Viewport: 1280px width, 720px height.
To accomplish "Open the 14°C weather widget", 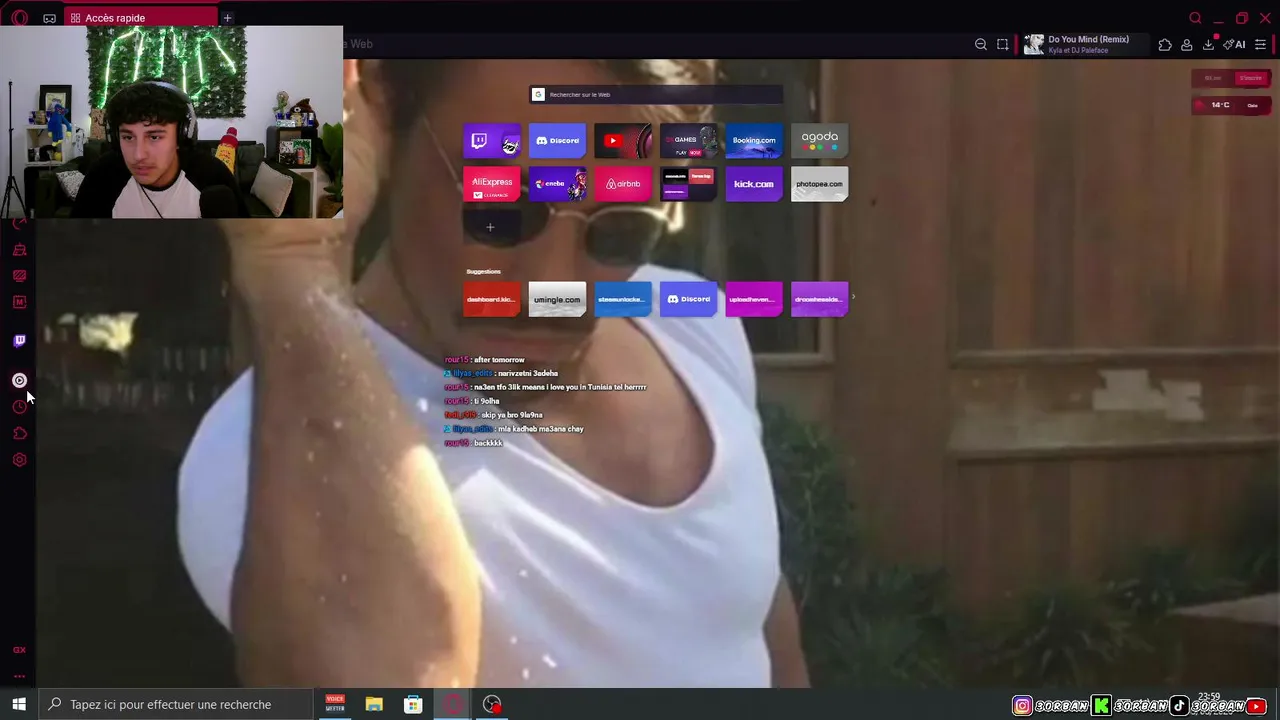I will [x=1231, y=105].
